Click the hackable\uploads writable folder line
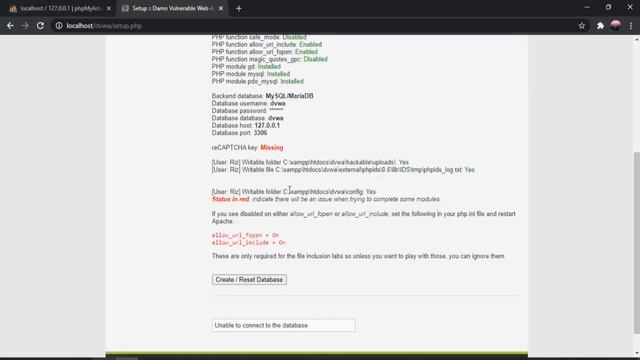640x360 pixels. (x=310, y=162)
